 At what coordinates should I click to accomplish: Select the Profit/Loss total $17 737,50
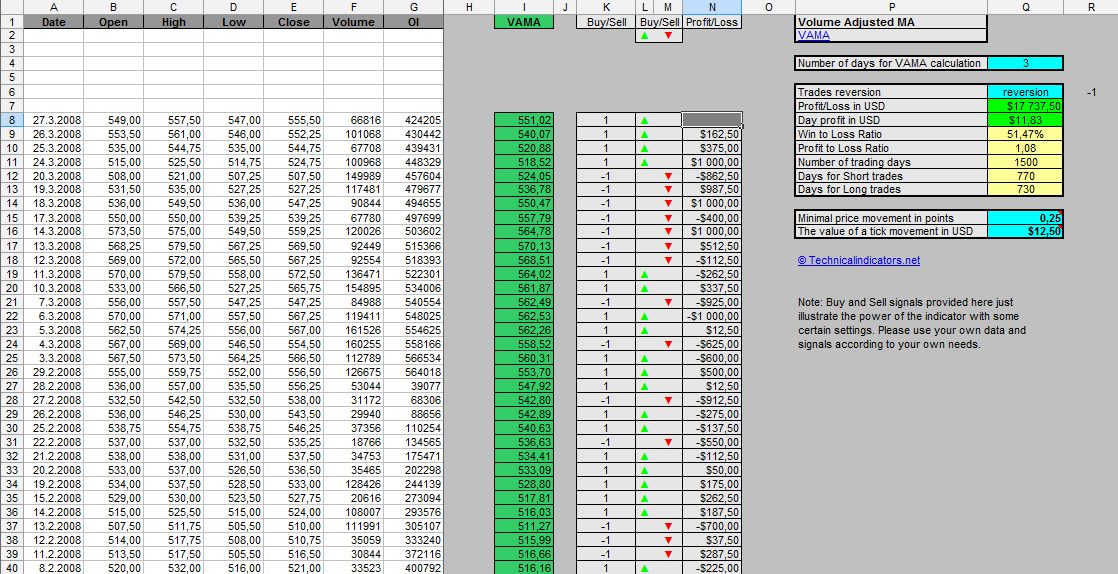pos(1025,106)
